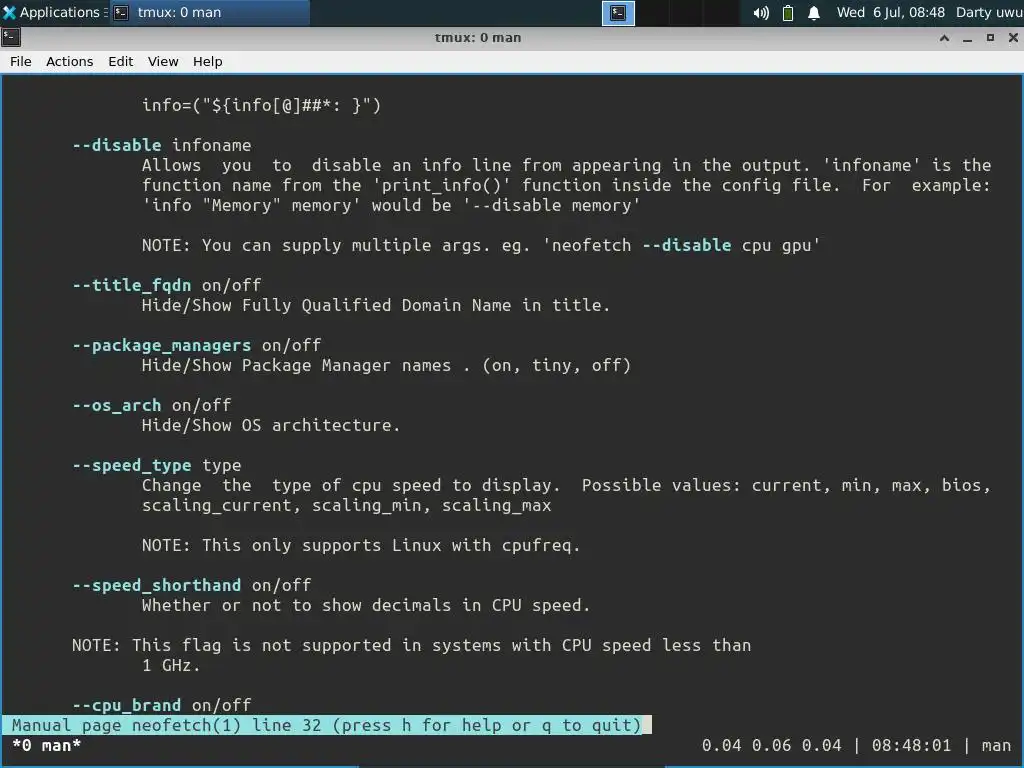
Task: Close the tmux terminal window
Action: click(x=1013, y=38)
